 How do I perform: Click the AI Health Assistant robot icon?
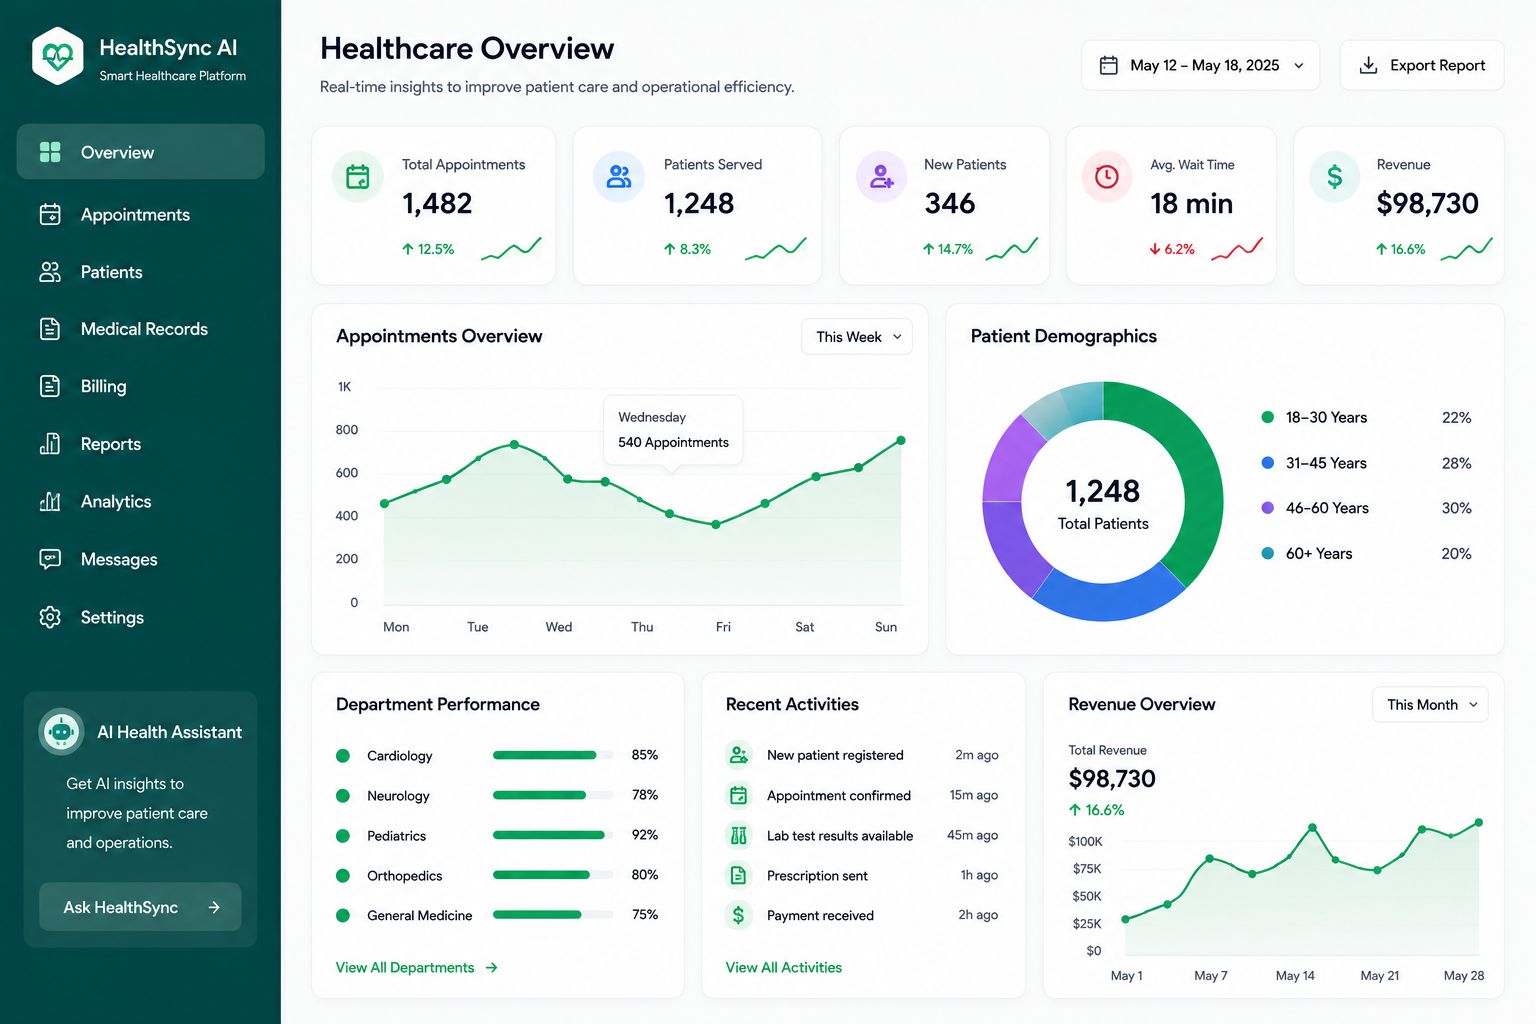tap(61, 732)
